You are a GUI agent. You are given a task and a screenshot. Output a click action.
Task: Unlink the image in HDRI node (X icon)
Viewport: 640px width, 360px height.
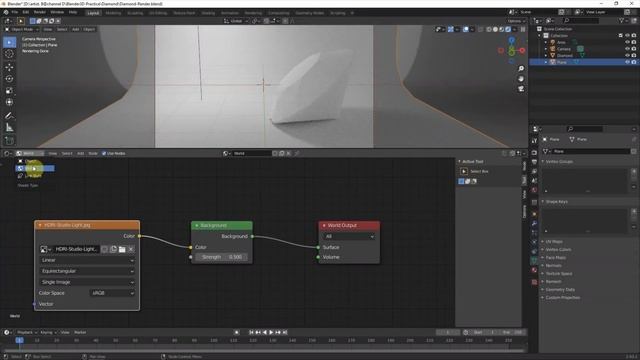coord(131,249)
